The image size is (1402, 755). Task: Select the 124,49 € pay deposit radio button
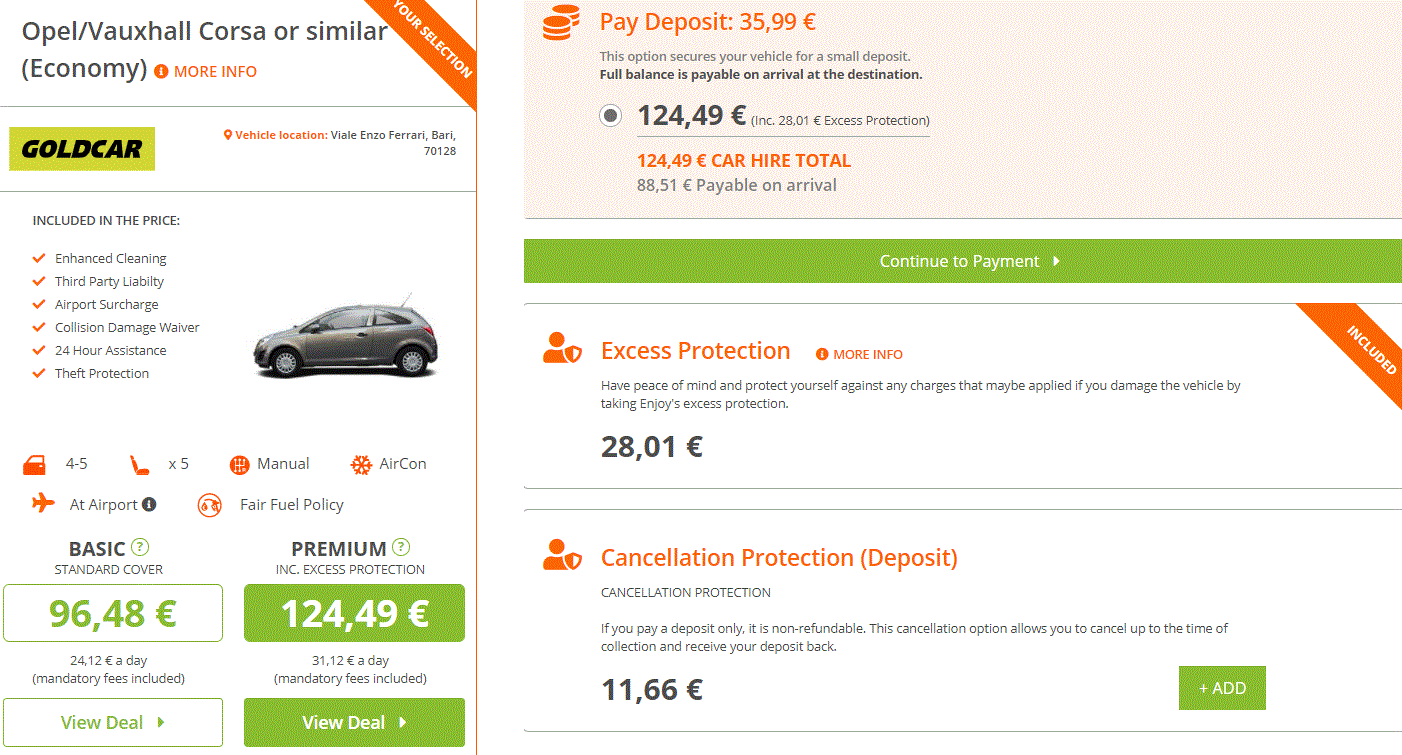click(610, 116)
